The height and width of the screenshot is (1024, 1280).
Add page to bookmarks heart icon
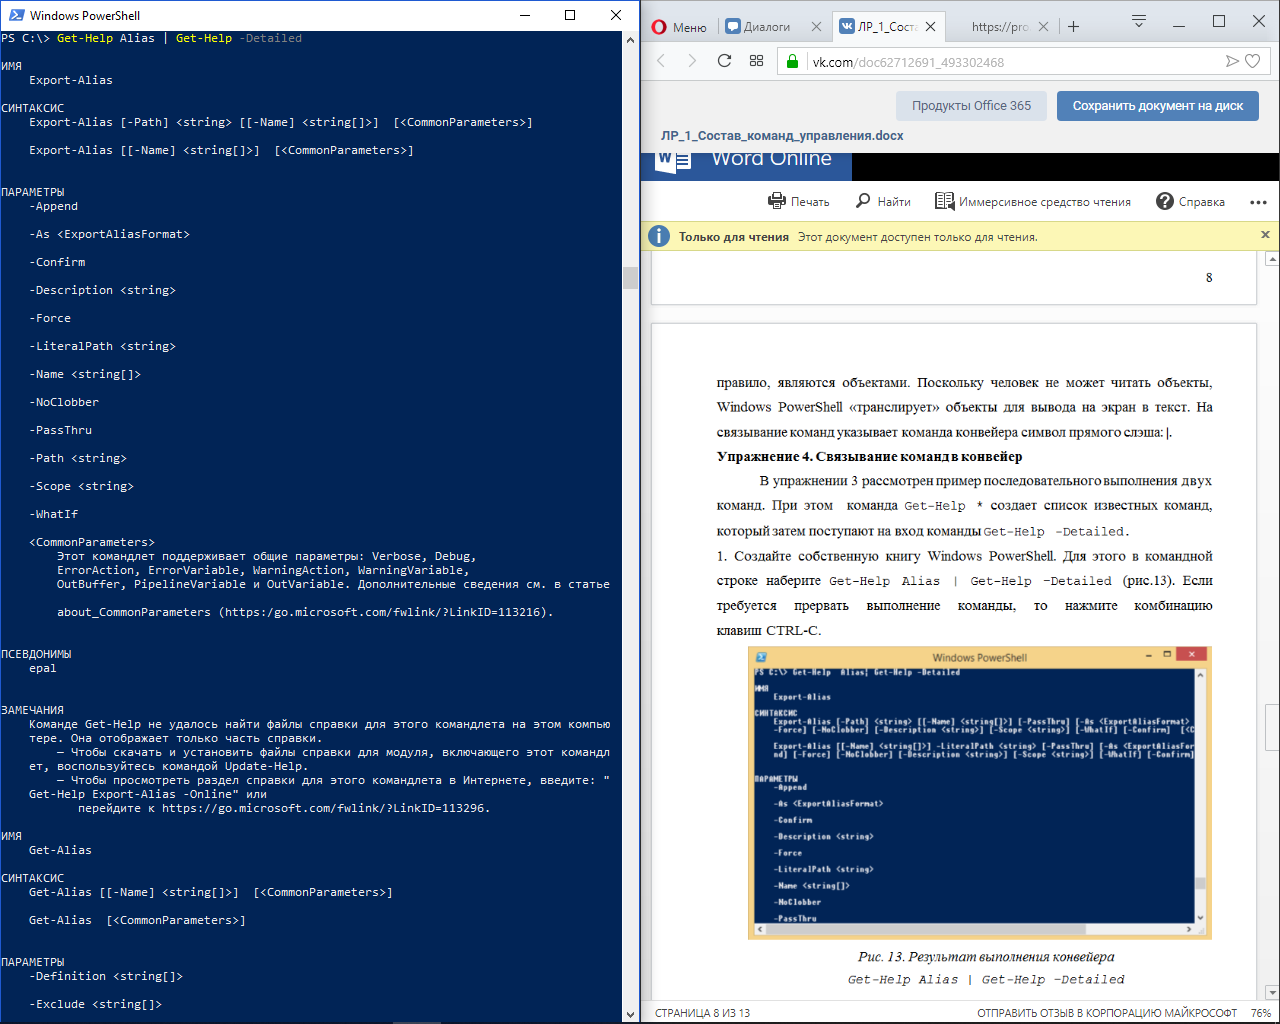coord(1252,61)
